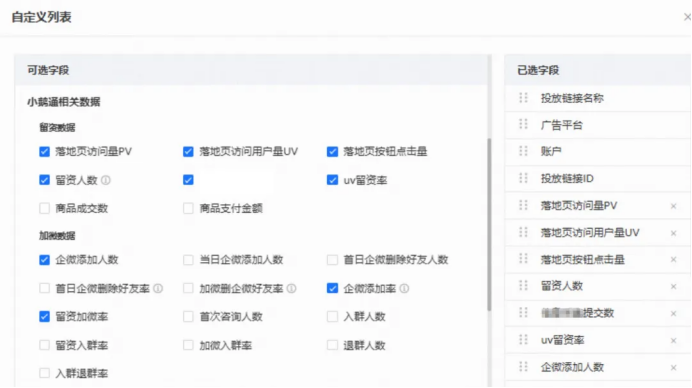Click the available fields panel scrollbar
Viewport: 692px width, 388px height.
[x=489, y=224]
